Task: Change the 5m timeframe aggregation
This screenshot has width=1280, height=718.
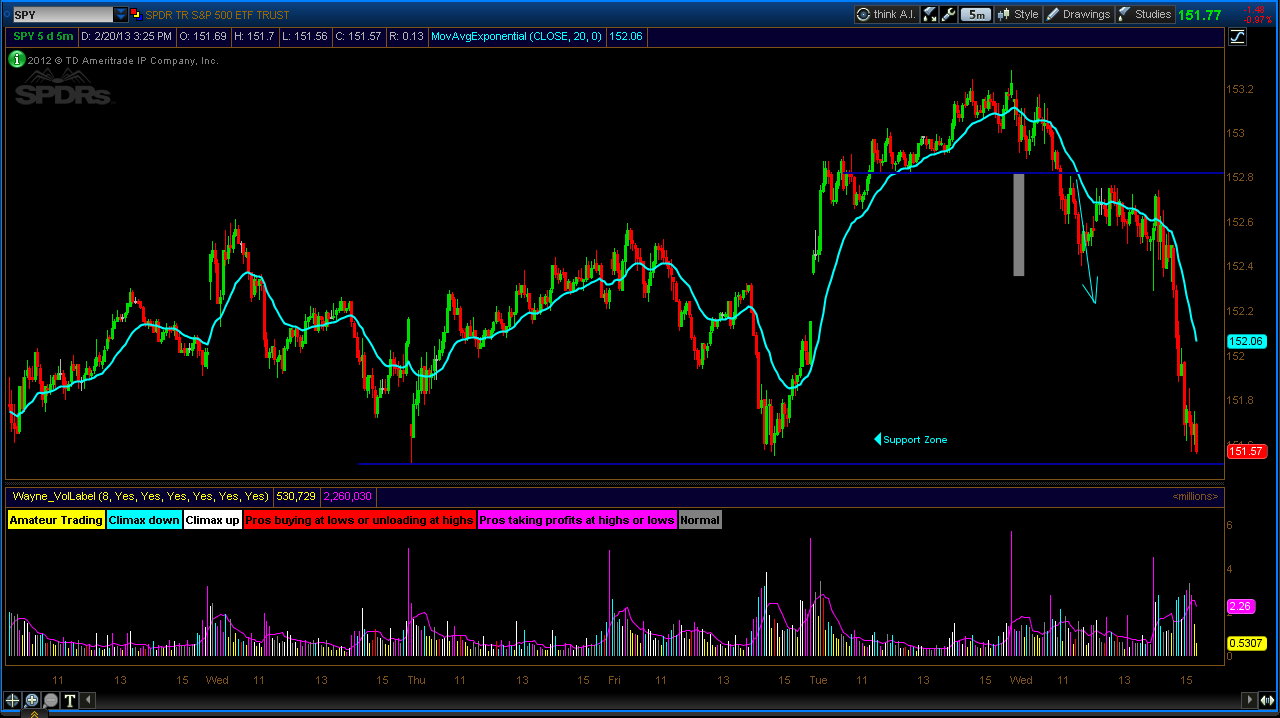Action: [977, 14]
